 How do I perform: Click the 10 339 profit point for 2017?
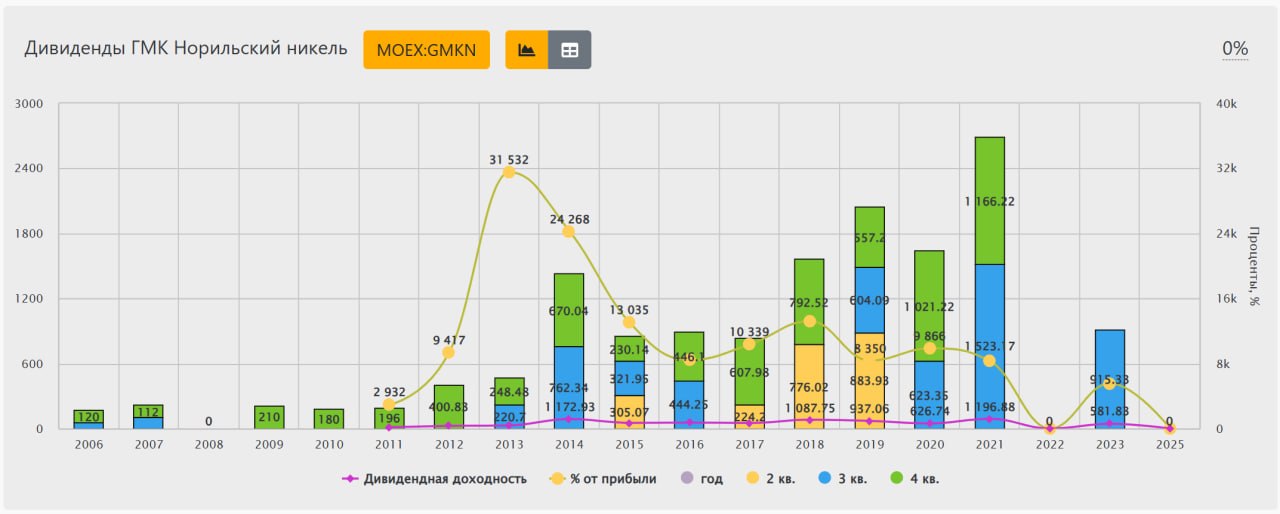749,344
